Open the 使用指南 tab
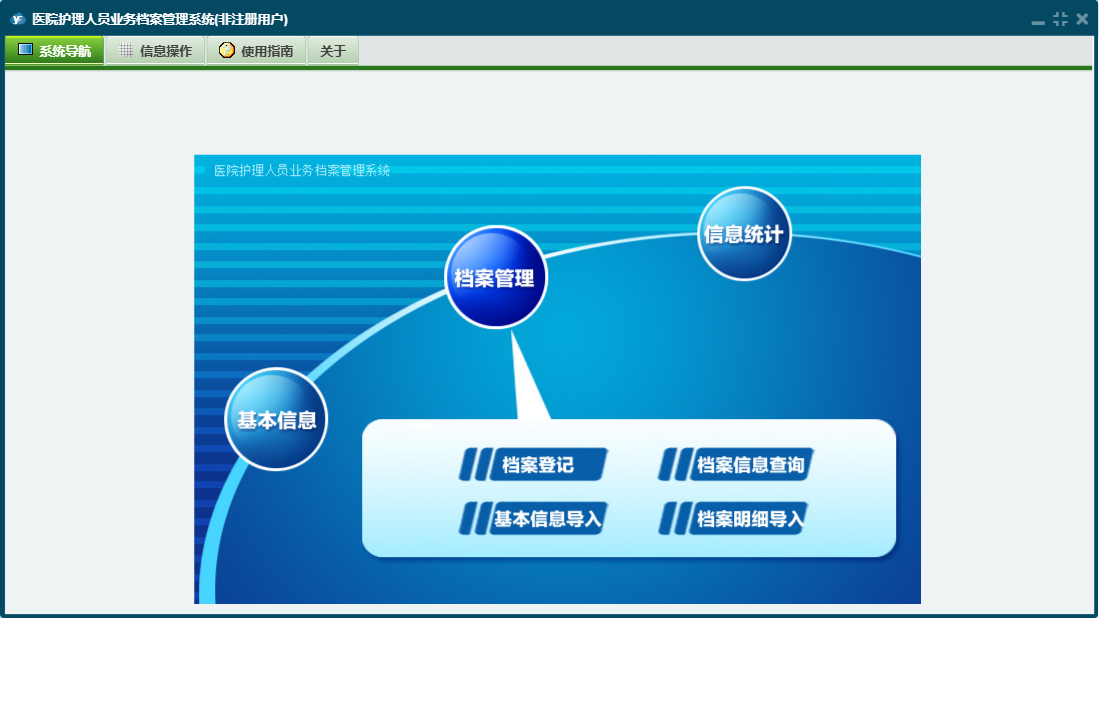This screenshot has height=723, width=1099. point(256,50)
